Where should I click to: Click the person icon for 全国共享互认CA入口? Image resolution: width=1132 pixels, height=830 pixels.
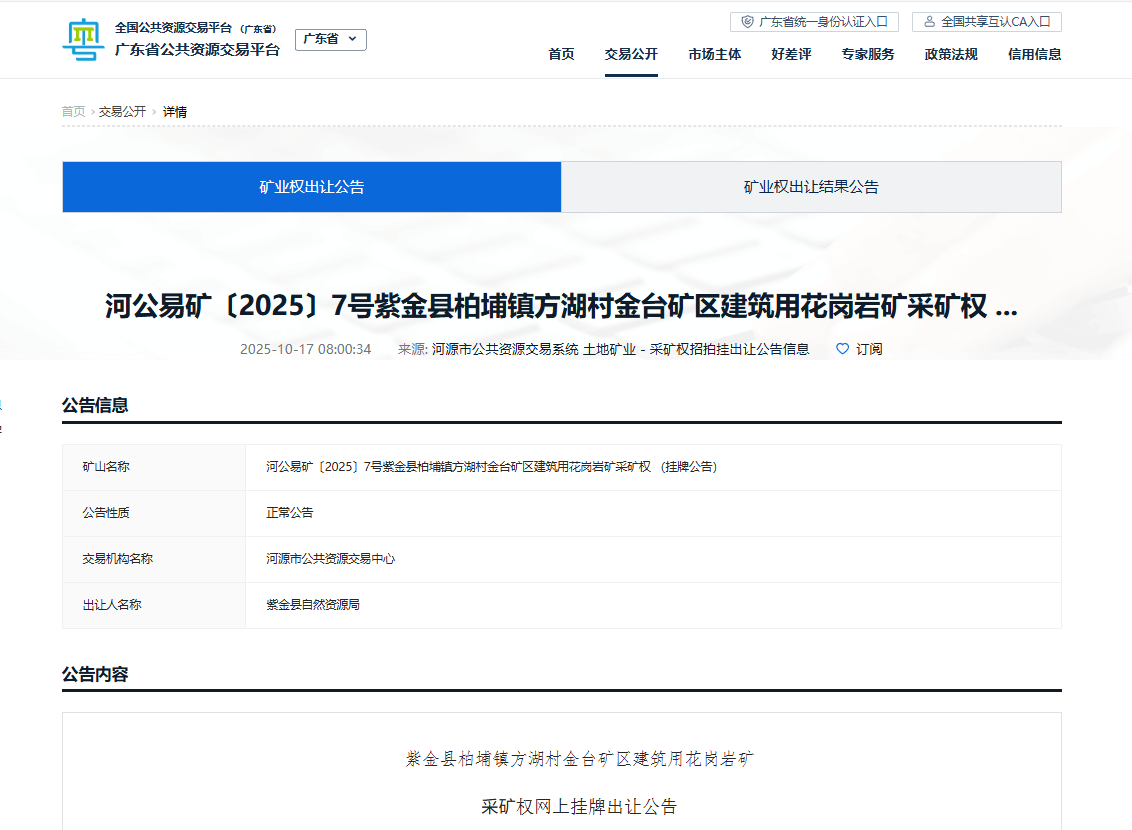[x=929, y=21]
